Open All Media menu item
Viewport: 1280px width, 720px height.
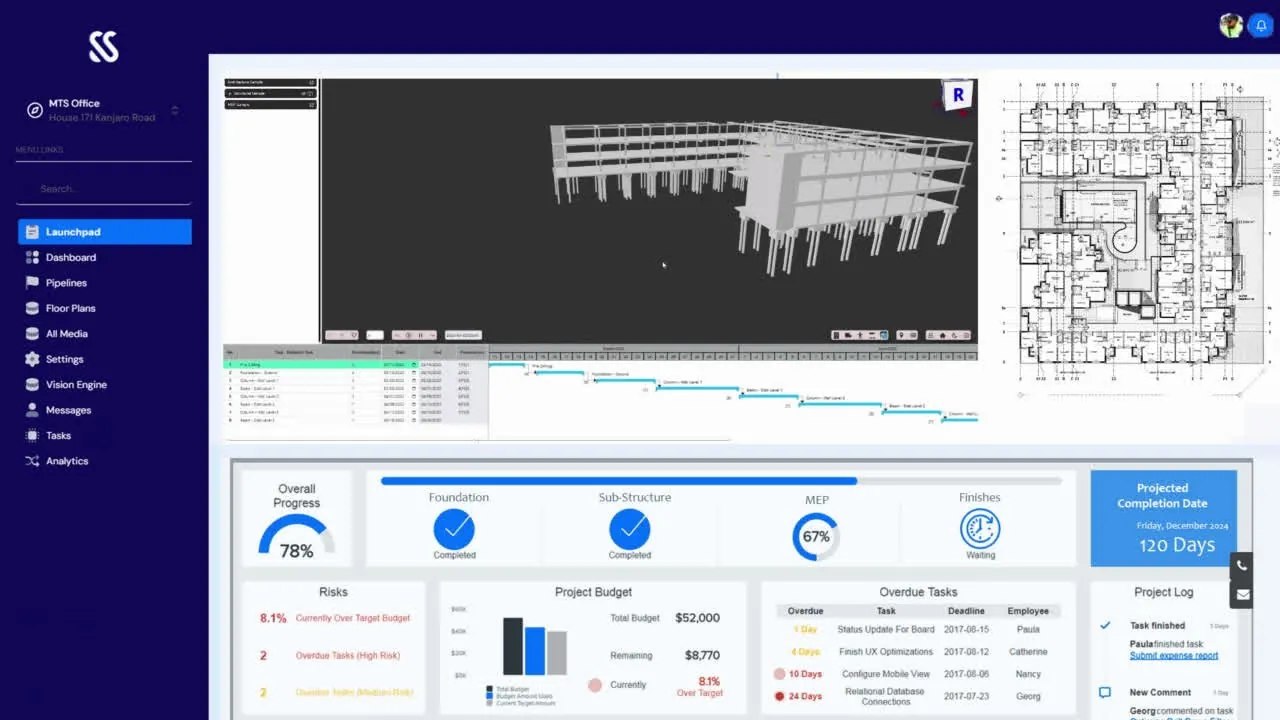(x=67, y=334)
